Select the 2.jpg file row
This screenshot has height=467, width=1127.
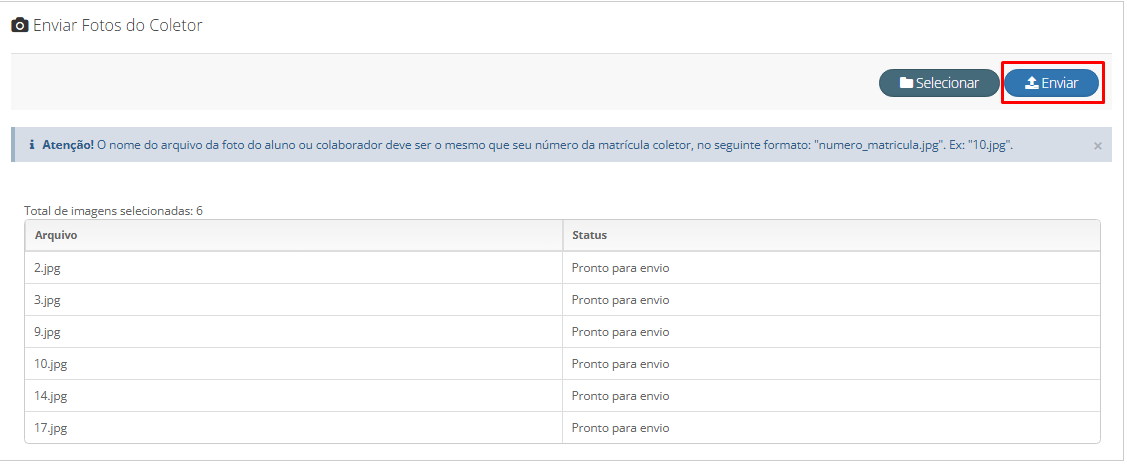click(x=562, y=268)
